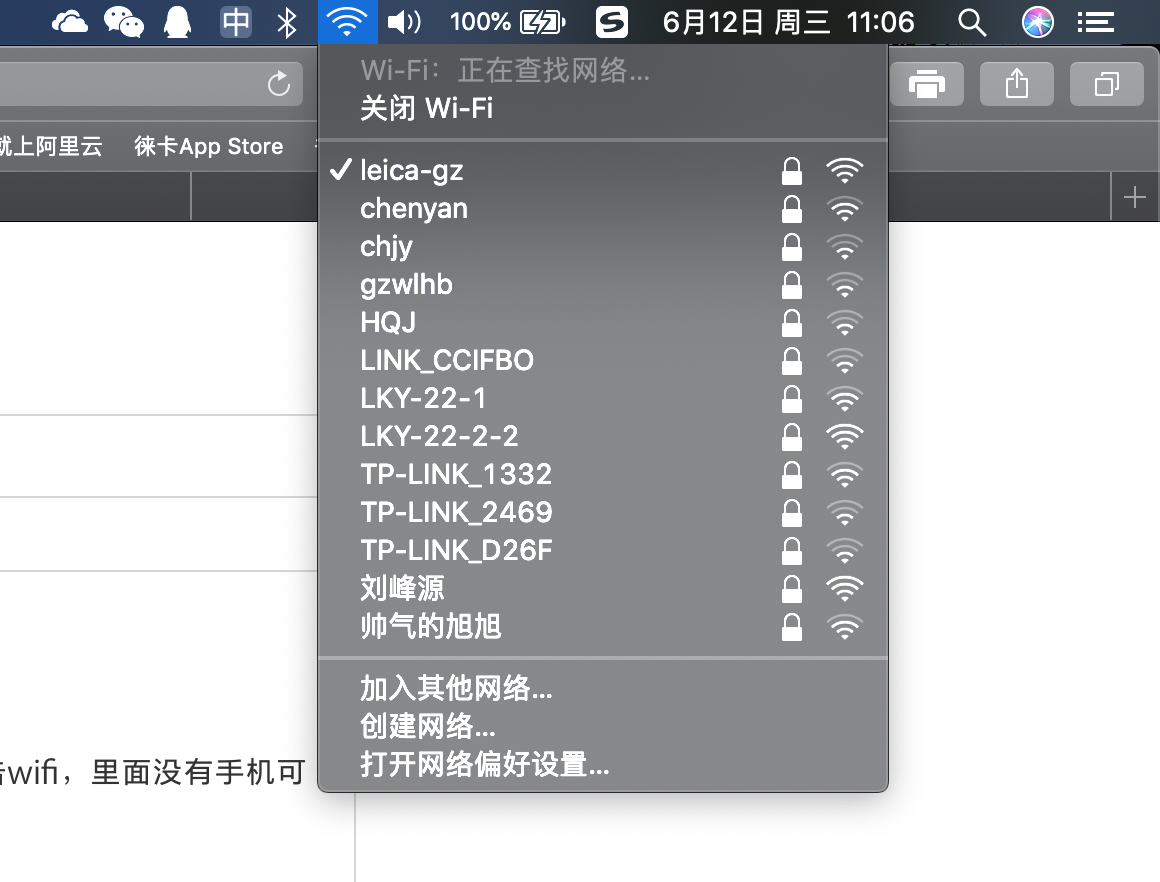Open the Sogou input S icon

pyautogui.click(x=612, y=22)
